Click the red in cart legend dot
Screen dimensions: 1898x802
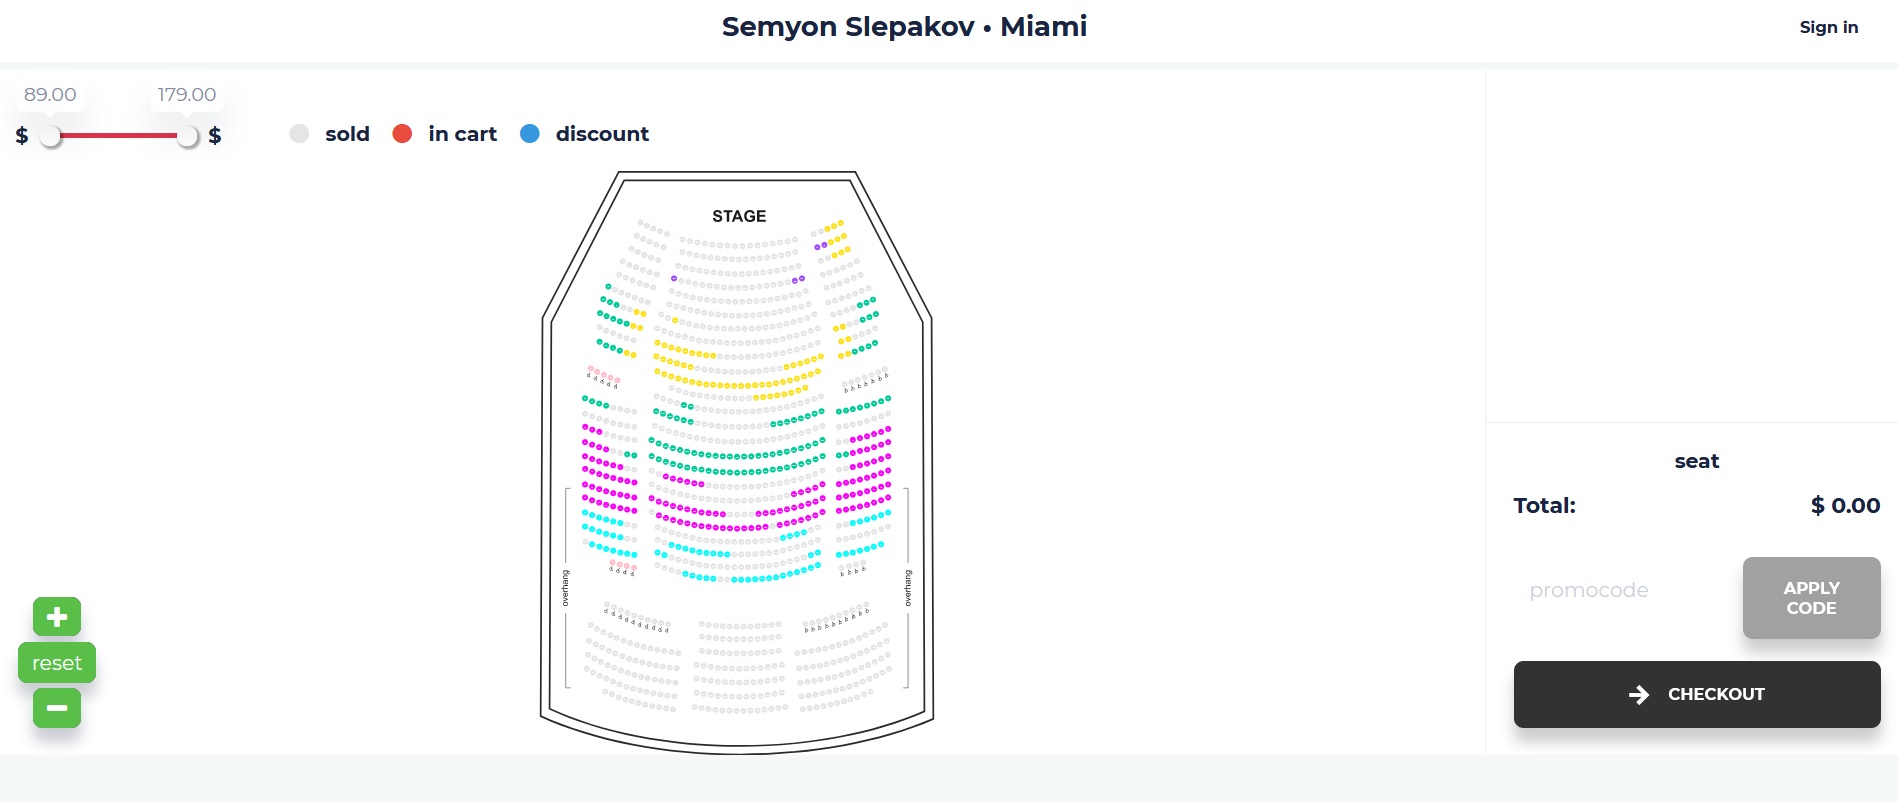pyautogui.click(x=402, y=134)
